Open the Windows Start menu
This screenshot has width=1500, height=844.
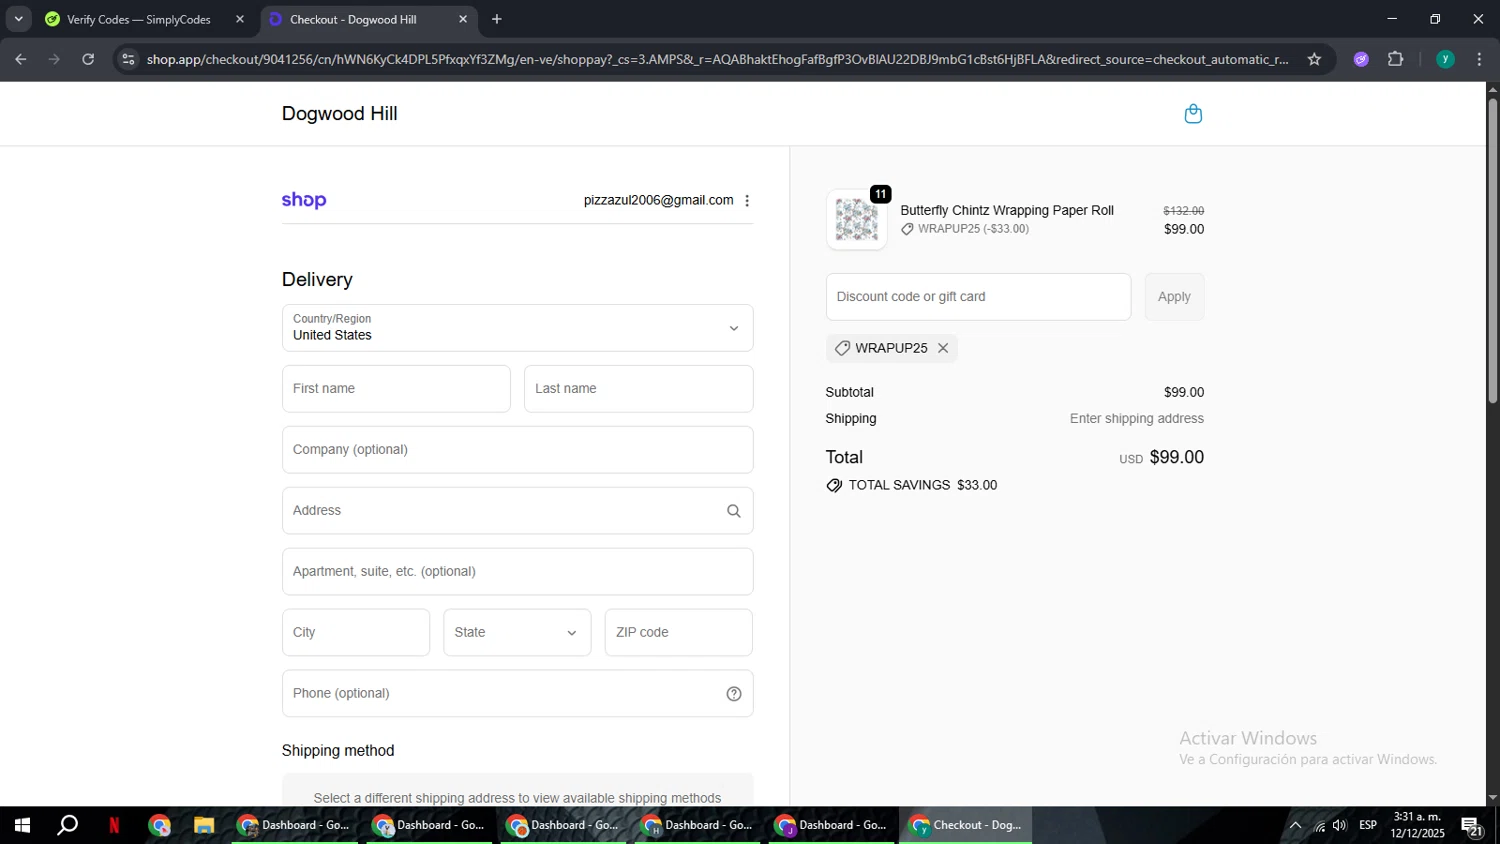click(22, 825)
